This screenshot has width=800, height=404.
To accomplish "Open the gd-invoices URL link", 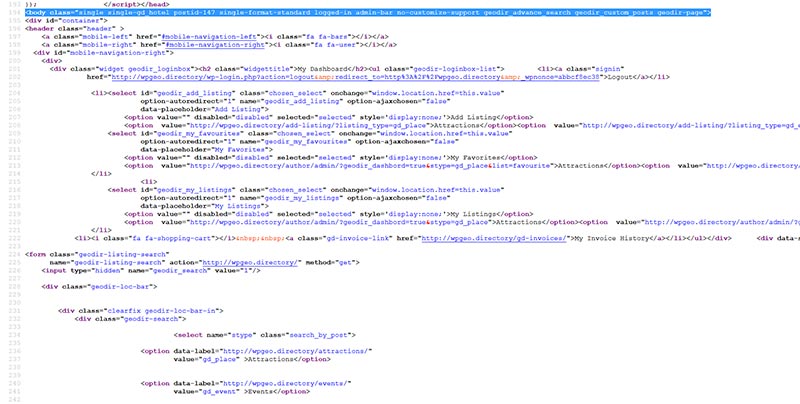I will point(494,238).
